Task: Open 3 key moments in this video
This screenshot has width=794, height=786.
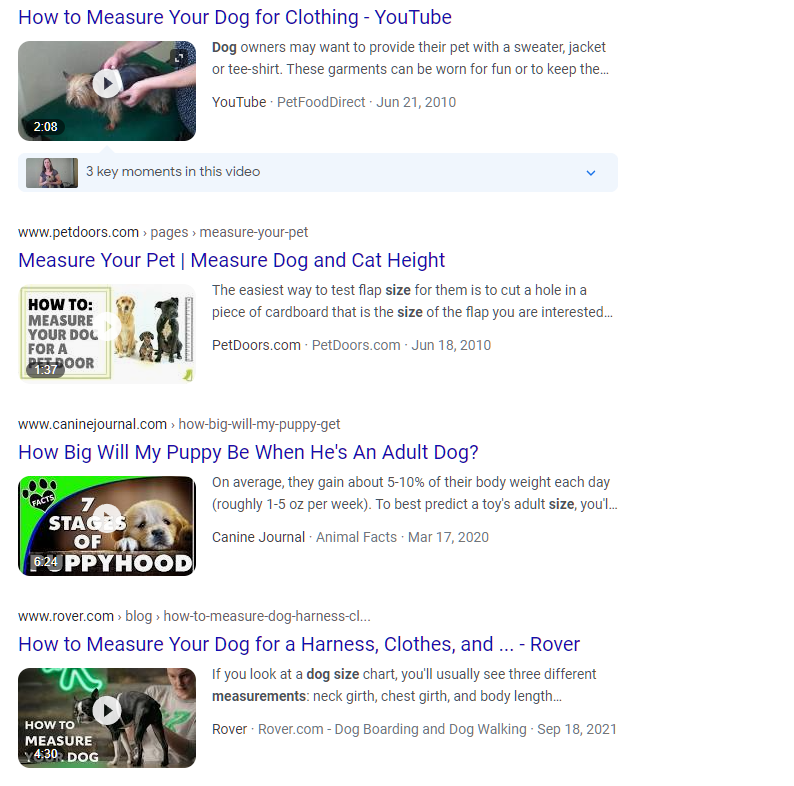Action: [173, 172]
